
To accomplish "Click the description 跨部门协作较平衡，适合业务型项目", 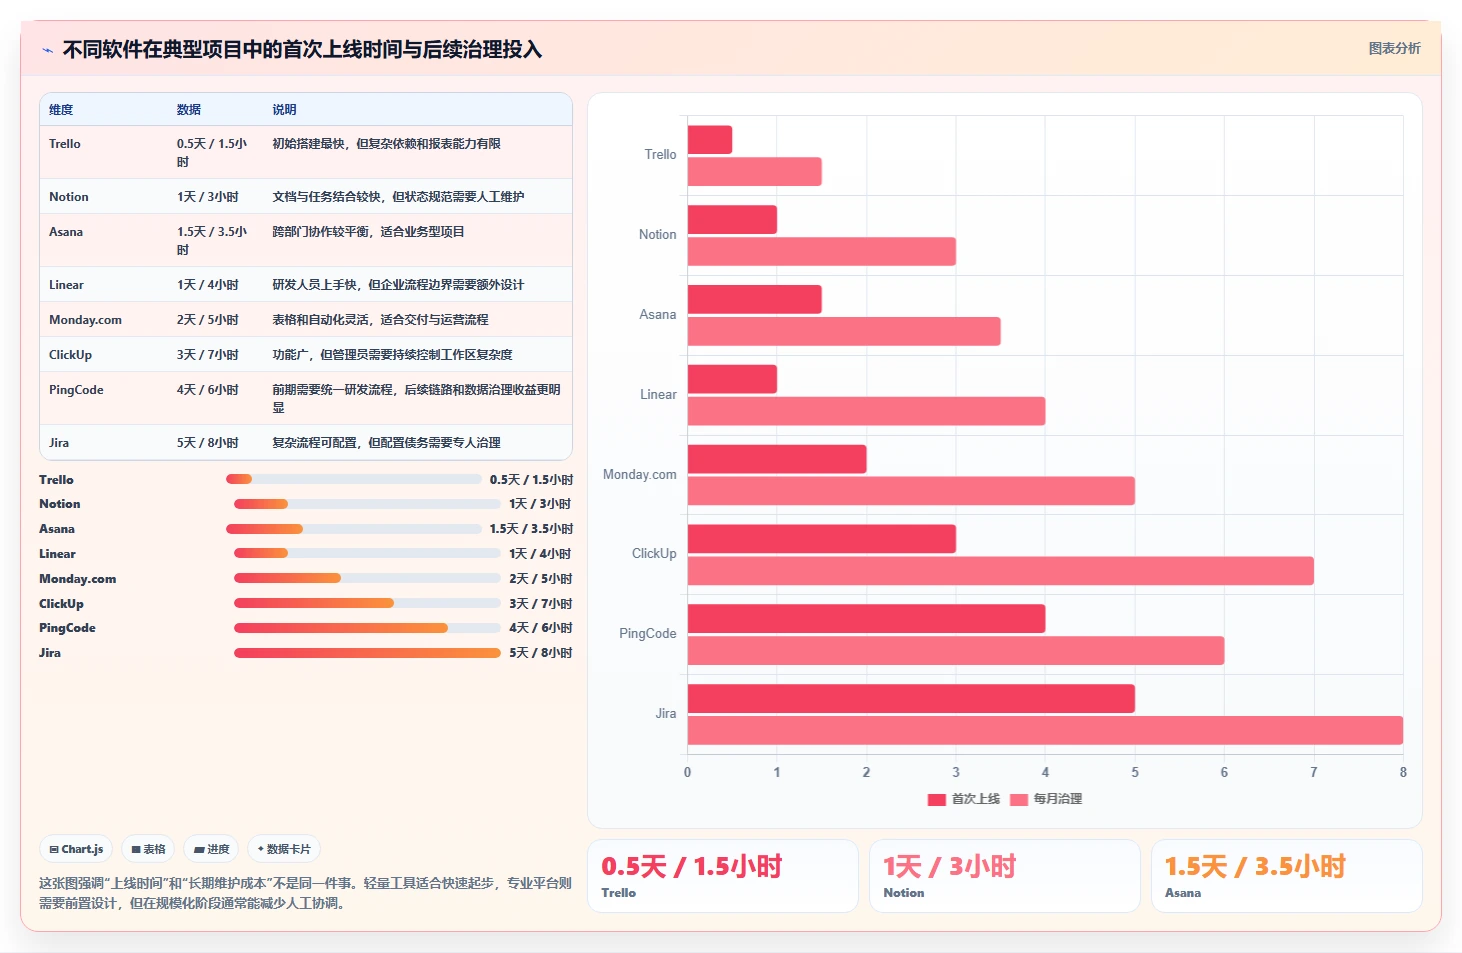I will (x=369, y=232).
